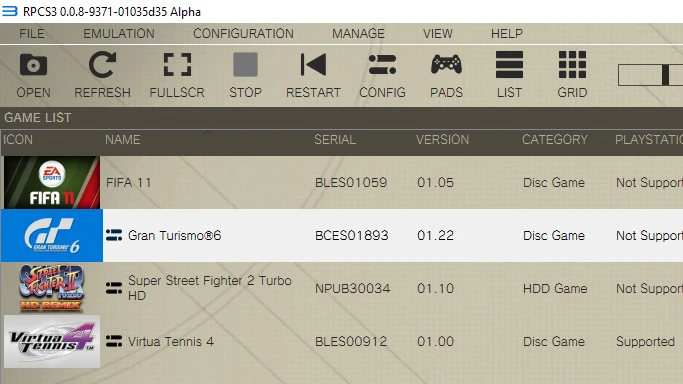The width and height of the screenshot is (683, 384).
Task: Adjust the icon size slider handle
Action: pos(665,75)
